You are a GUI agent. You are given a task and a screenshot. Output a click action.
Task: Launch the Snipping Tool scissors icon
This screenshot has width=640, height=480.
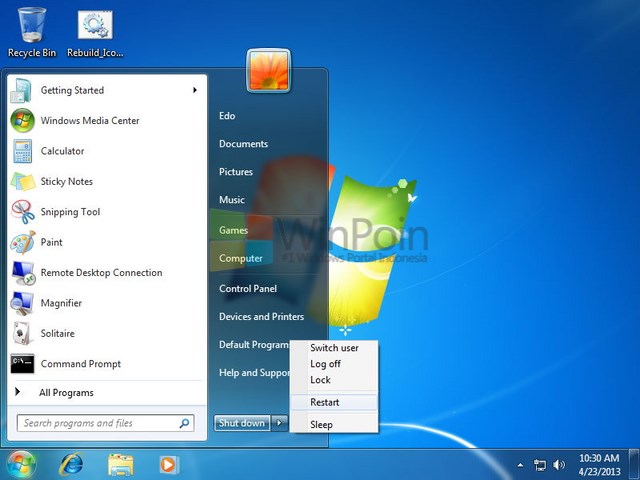click(x=23, y=212)
